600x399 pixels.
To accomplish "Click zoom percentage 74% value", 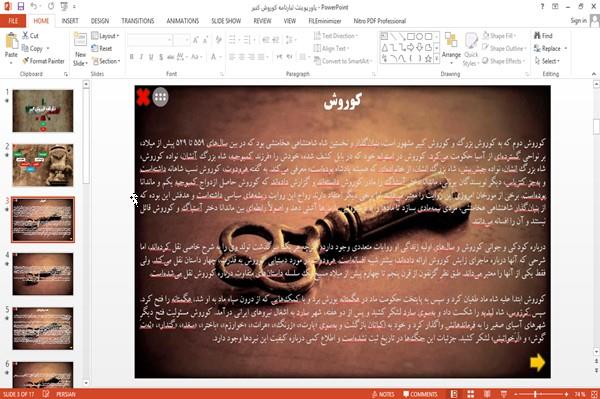I will pos(580,394).
